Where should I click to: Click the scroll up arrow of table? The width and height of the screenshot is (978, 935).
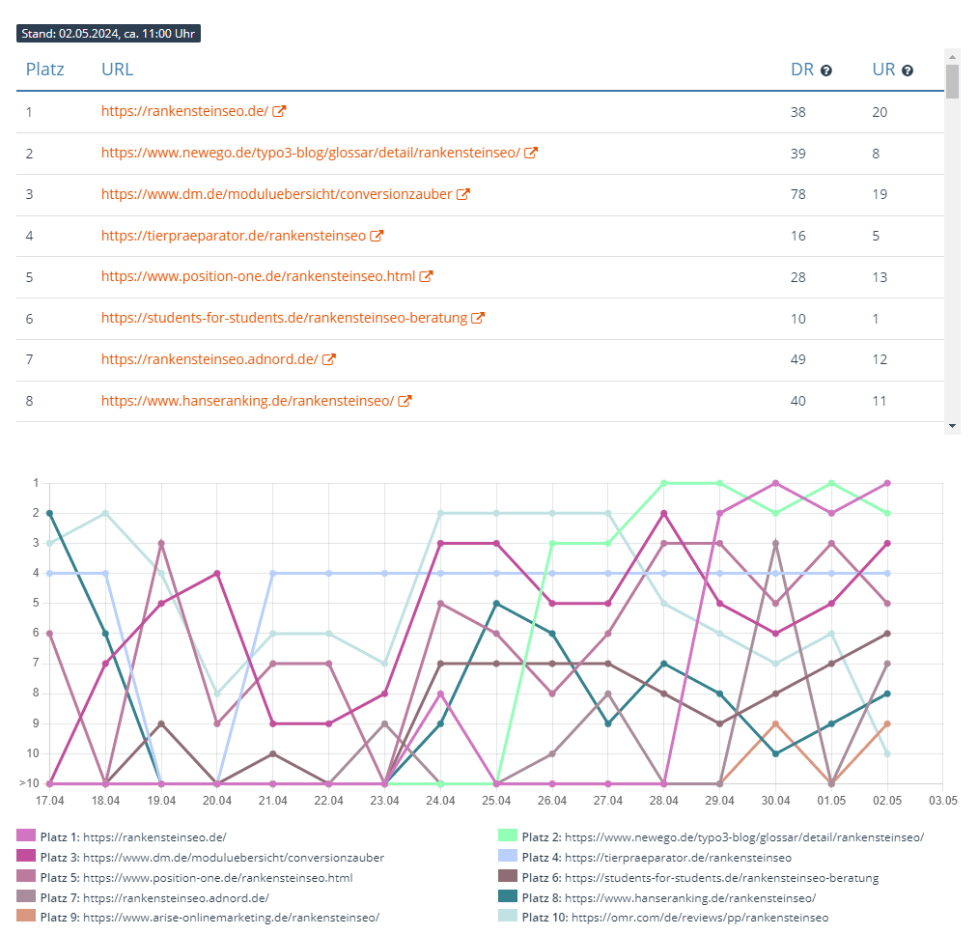click(952, 58)
